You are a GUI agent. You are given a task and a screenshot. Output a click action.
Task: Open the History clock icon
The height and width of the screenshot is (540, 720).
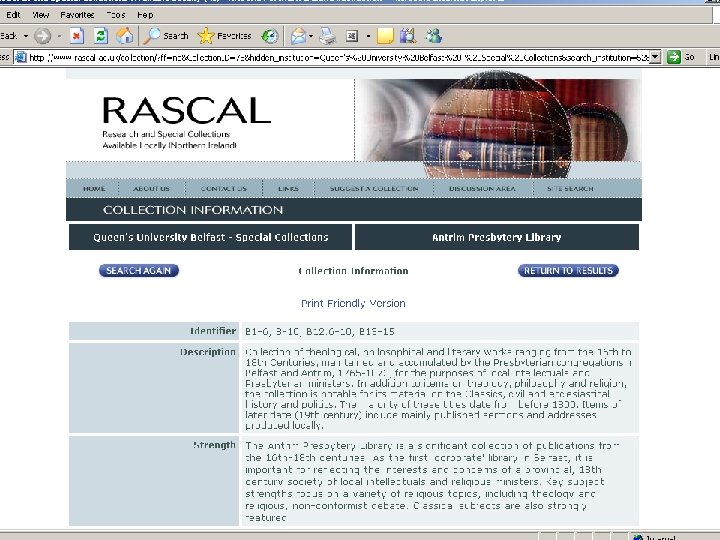(x=270, y=36)
